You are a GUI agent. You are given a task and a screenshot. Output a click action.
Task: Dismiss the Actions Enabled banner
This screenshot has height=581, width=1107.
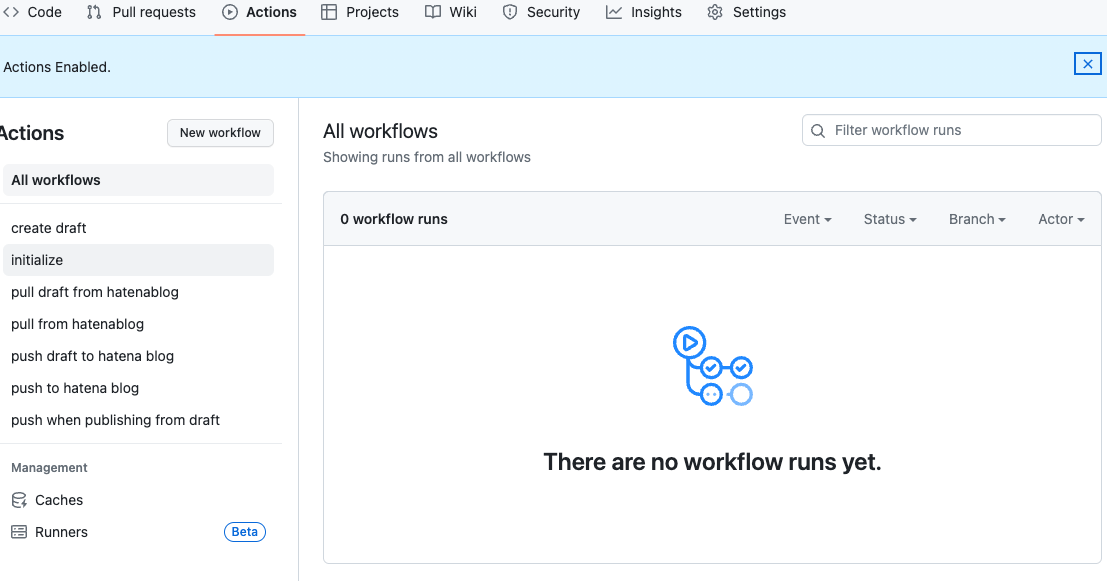coord(1087,64)
